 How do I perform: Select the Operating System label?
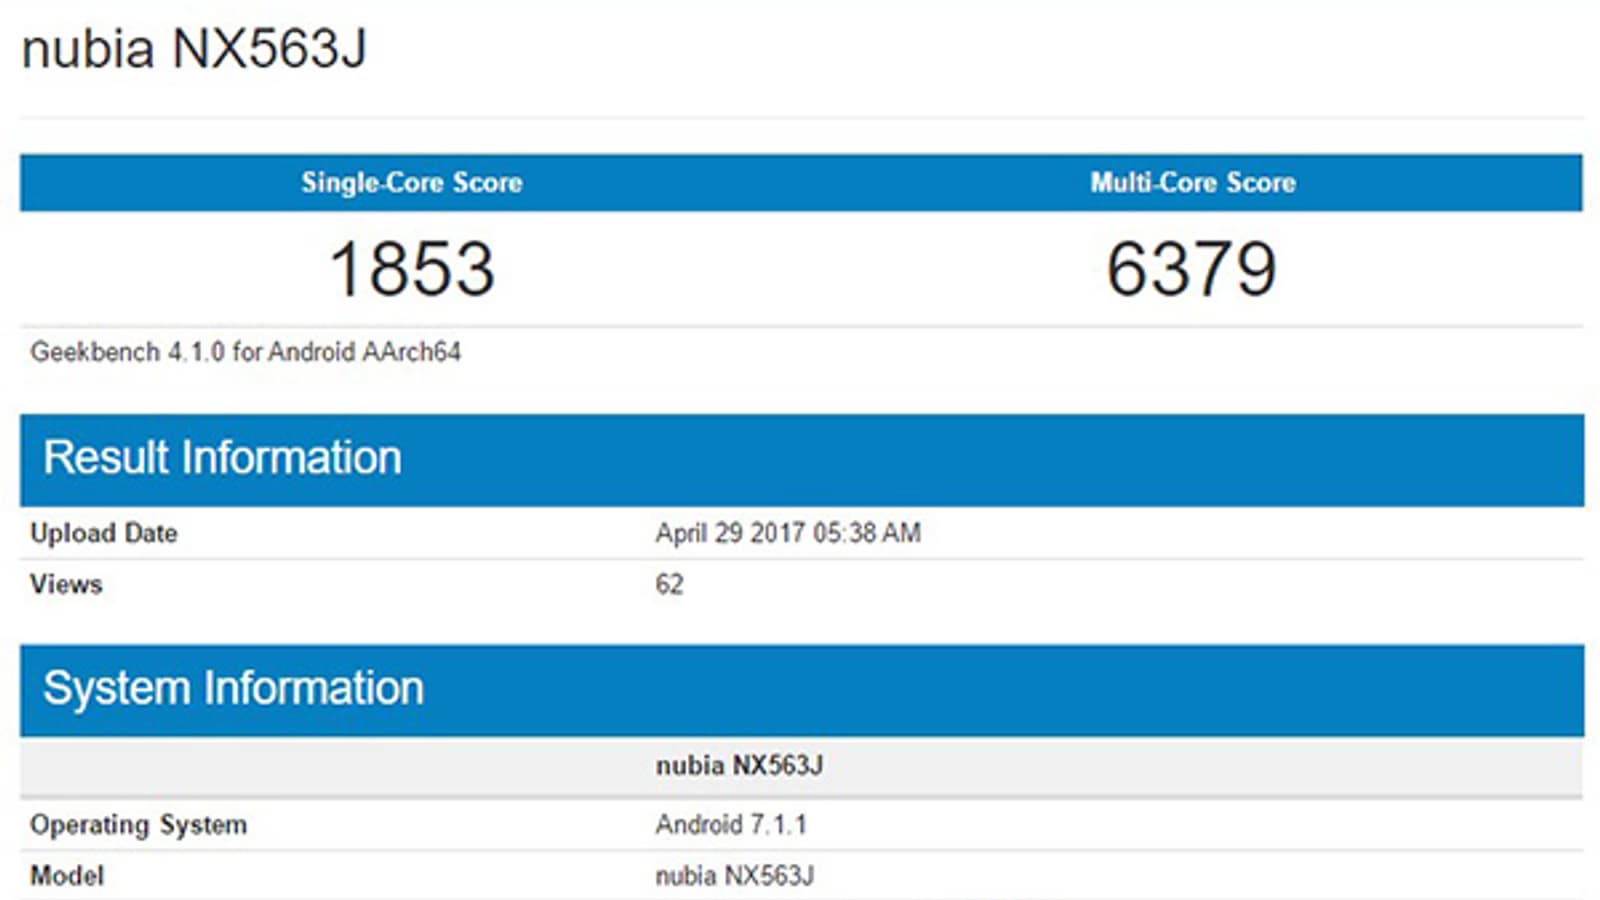(x=138, y=825)
